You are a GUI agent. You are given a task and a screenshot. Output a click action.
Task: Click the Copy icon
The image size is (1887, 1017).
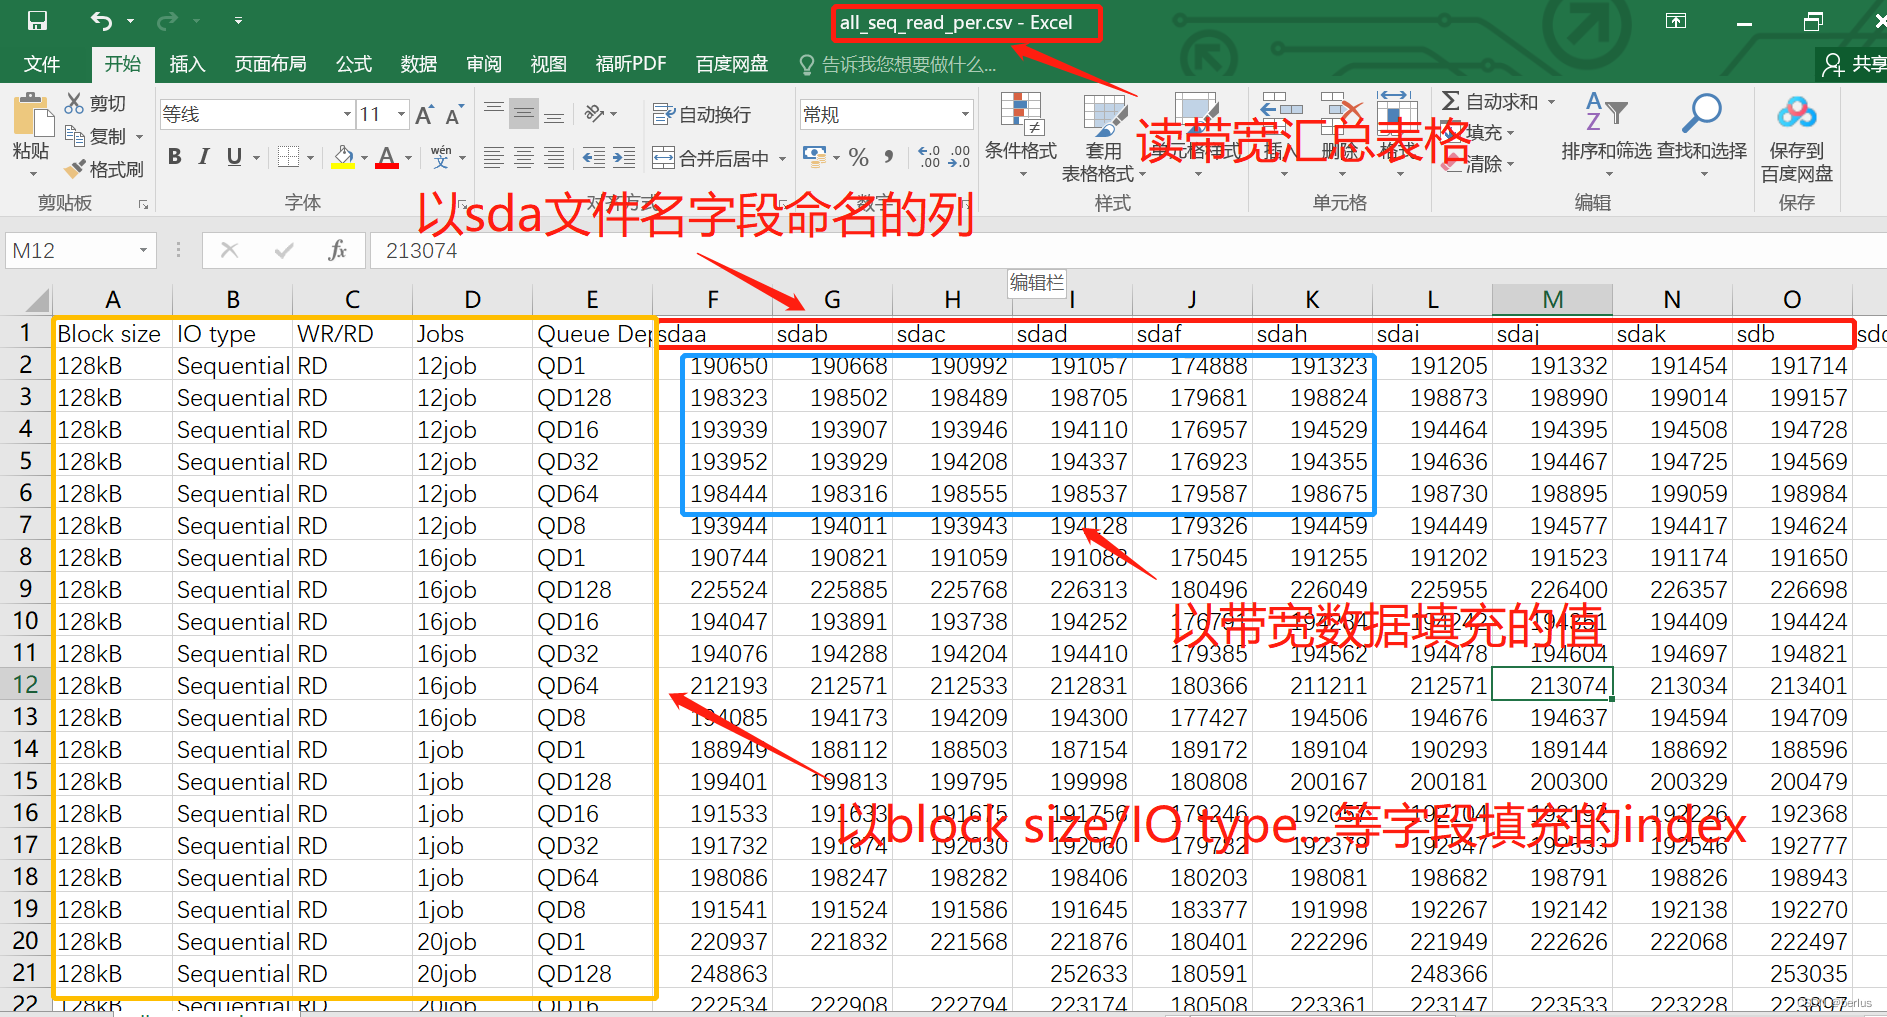[x=74, y=135]
